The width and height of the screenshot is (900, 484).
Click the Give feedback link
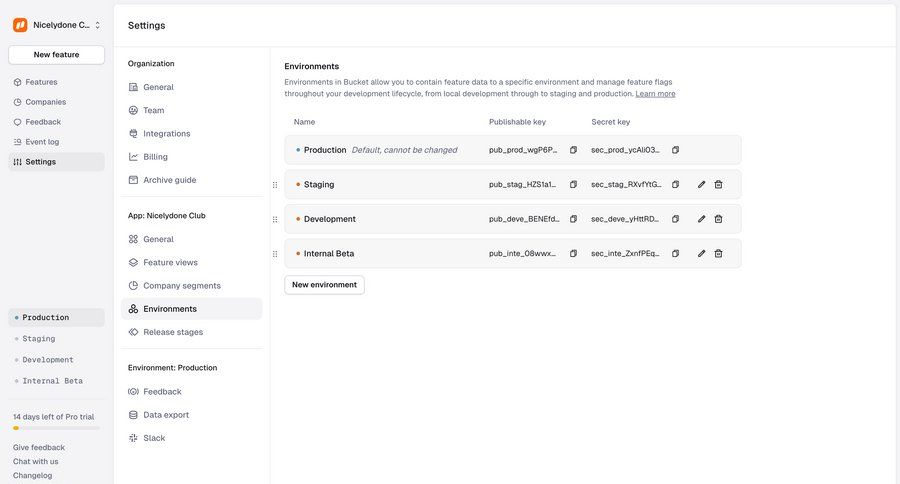pos(39,447)
